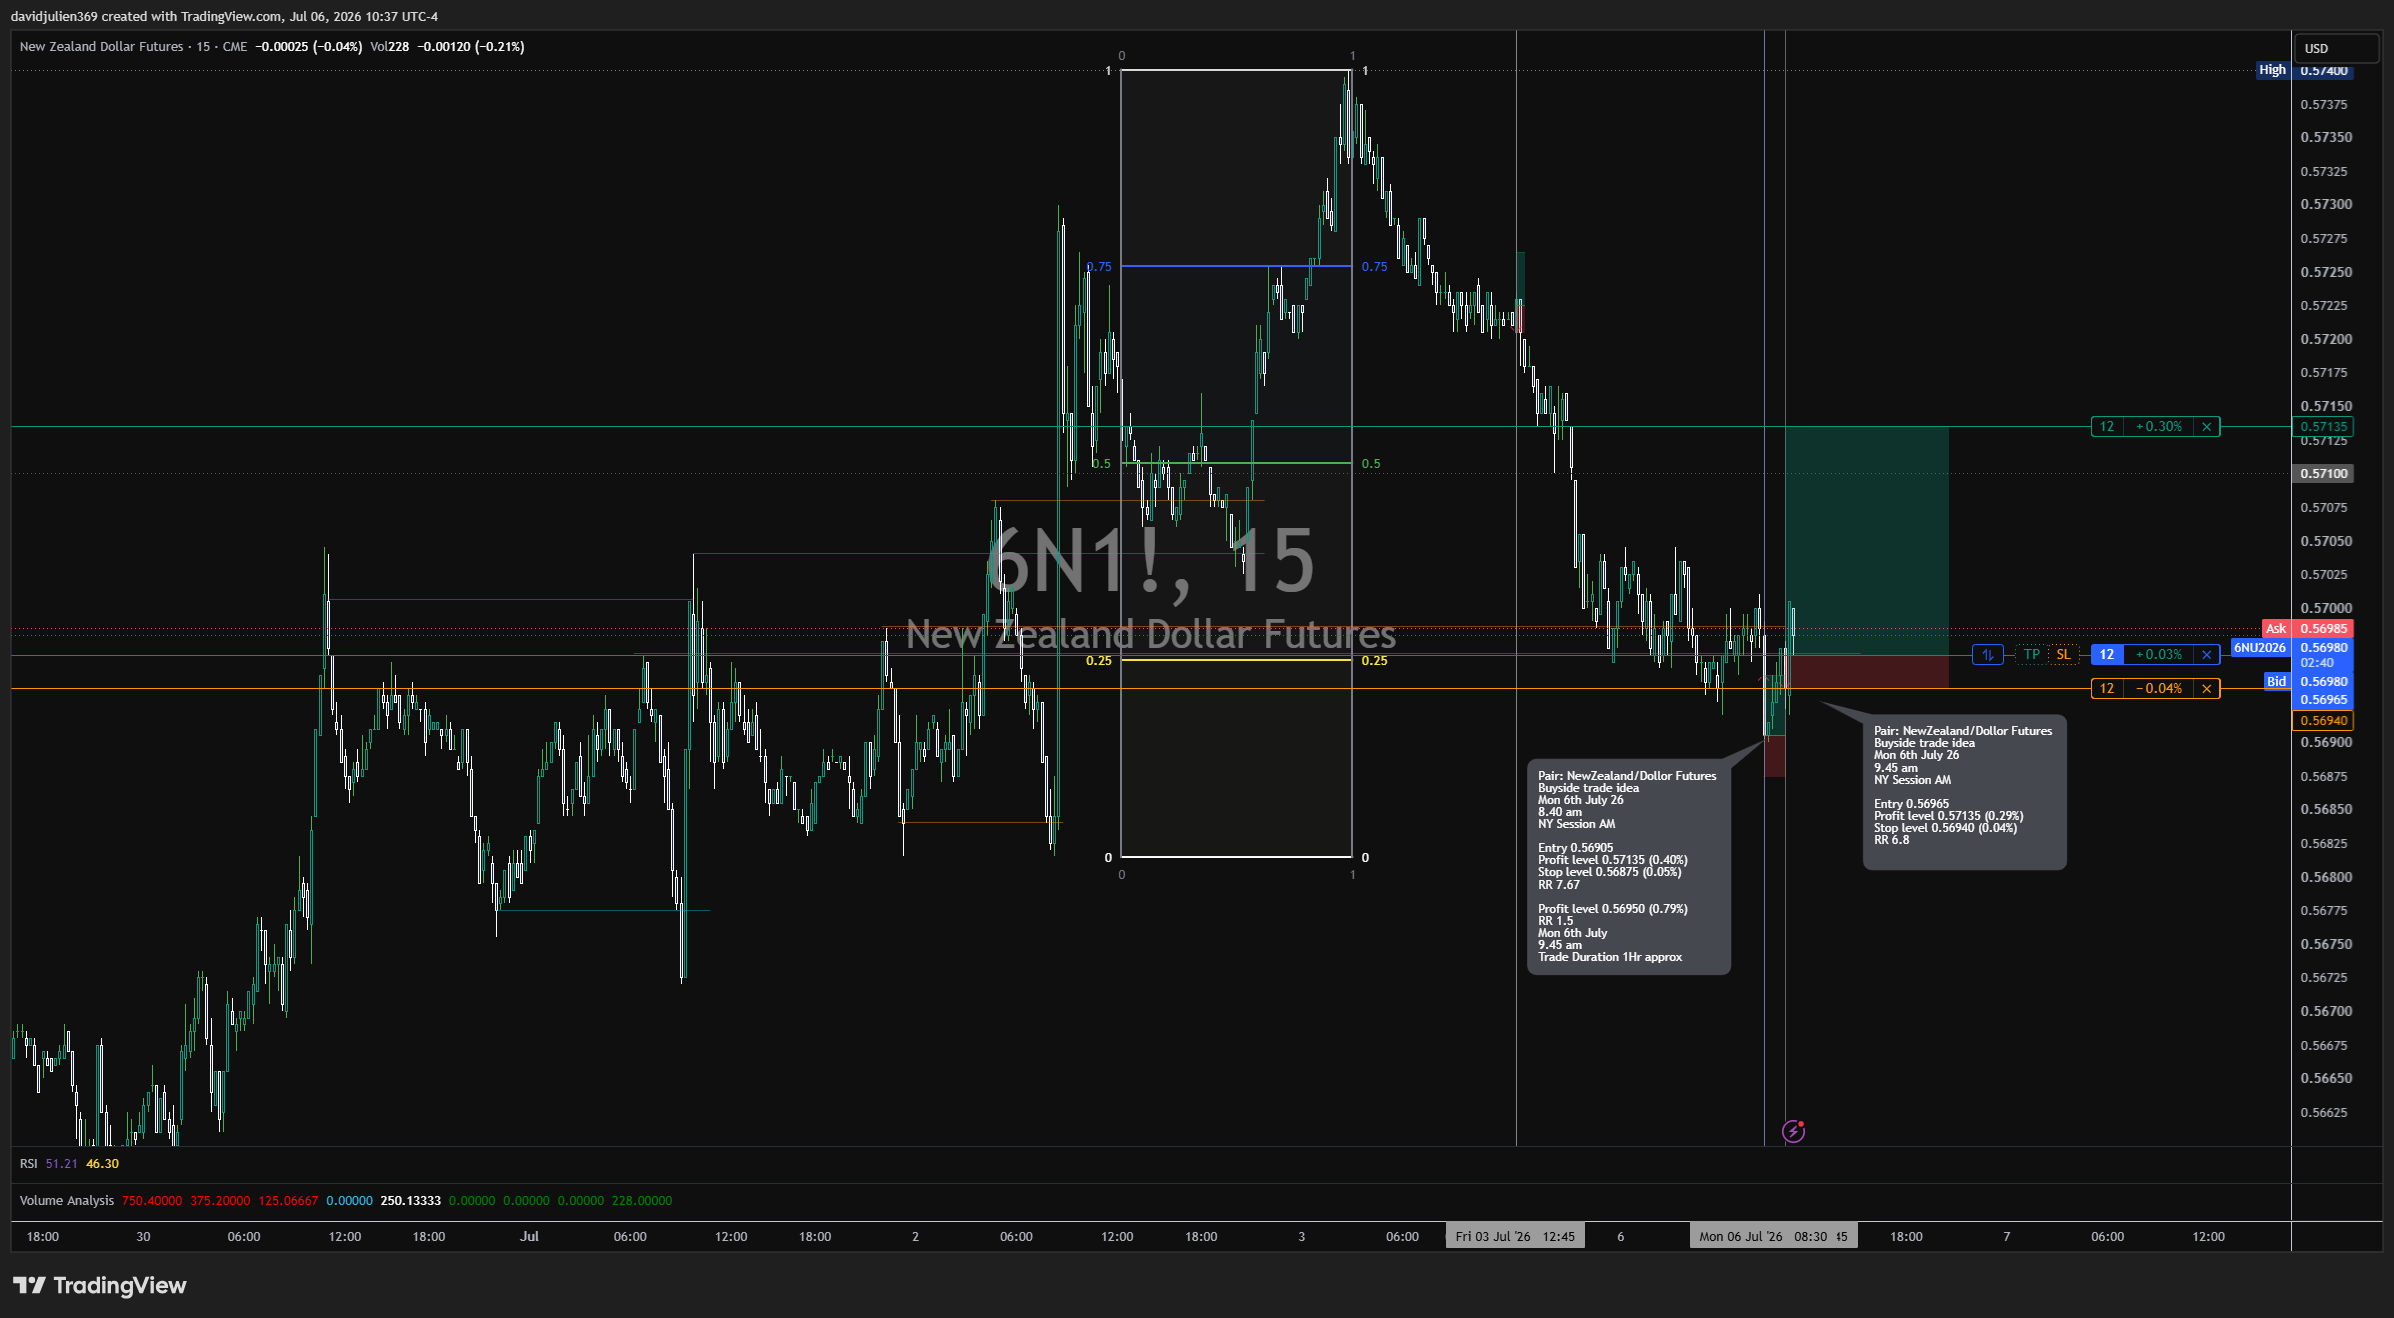Image resolution: width=2394 pixels, height=1318 pixels.
Task: Select the 0.75 Fibonacci level label on right
Action: click(1375, 267)
